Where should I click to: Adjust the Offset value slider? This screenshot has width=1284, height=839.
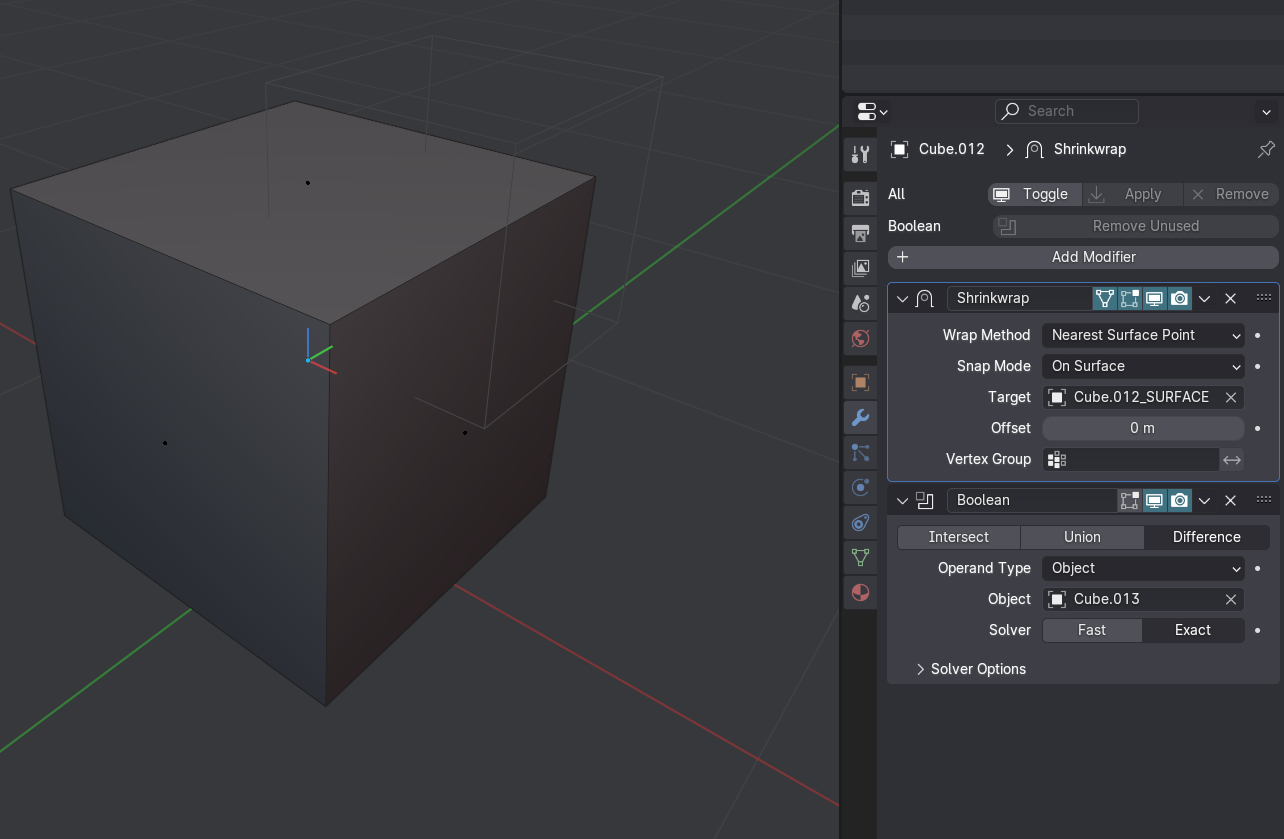pos(1143,428)
